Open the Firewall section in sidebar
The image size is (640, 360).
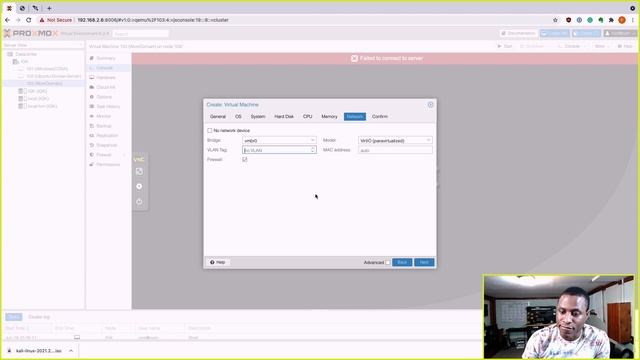[x=103, y=155]
